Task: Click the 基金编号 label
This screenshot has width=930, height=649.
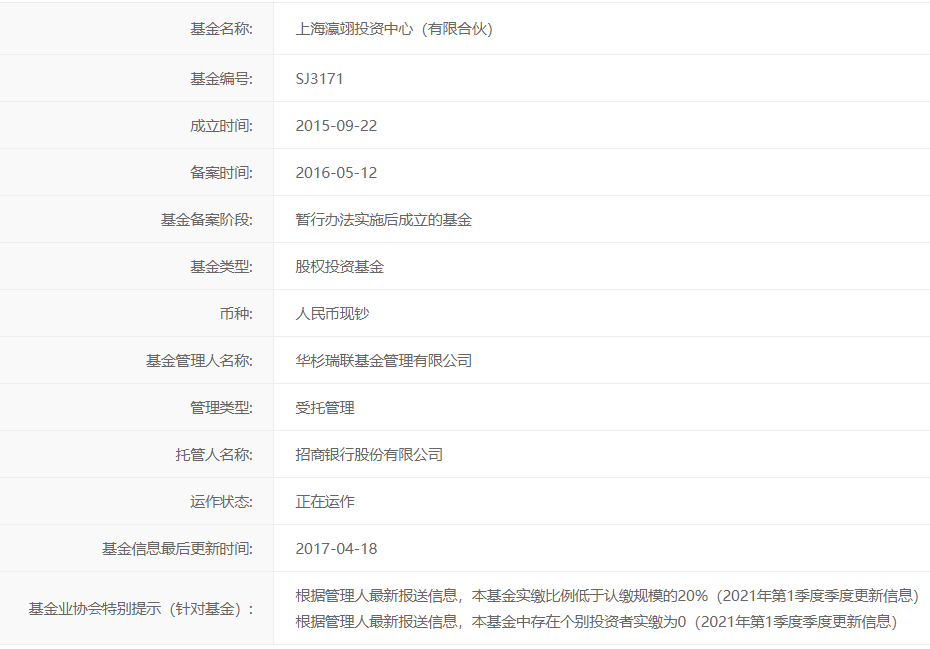Action: [221, 79]
